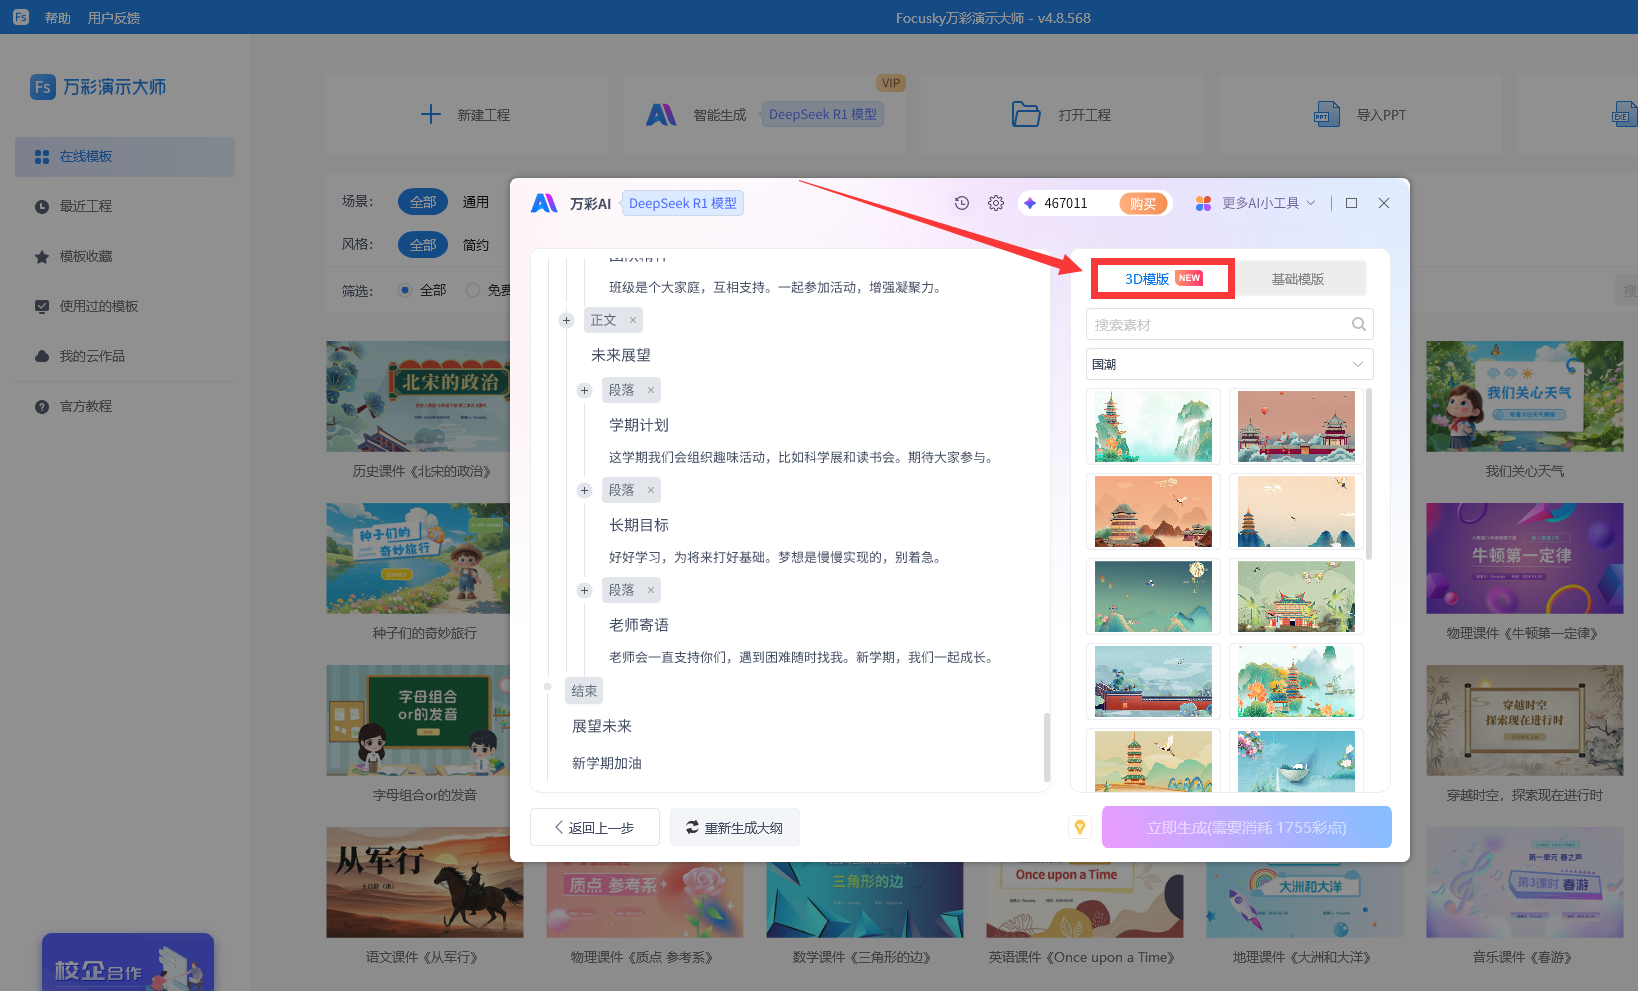Image resolution: width=1638 pixels, height=991 pixels.
Task: Select 全部 pill in the 风格 row
Action: (x=423, y=244)
